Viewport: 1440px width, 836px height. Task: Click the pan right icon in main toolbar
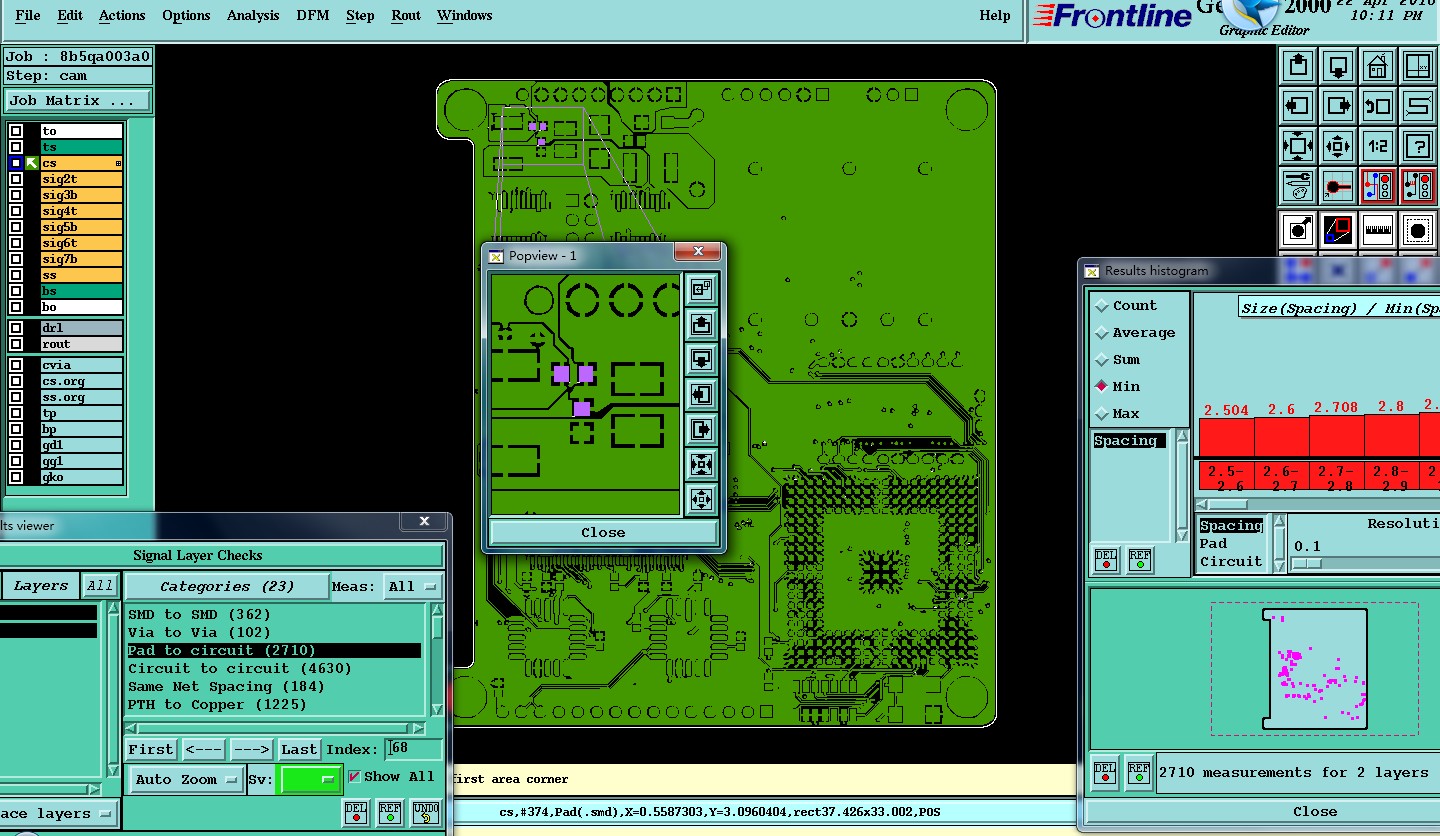coord(1338,105)
